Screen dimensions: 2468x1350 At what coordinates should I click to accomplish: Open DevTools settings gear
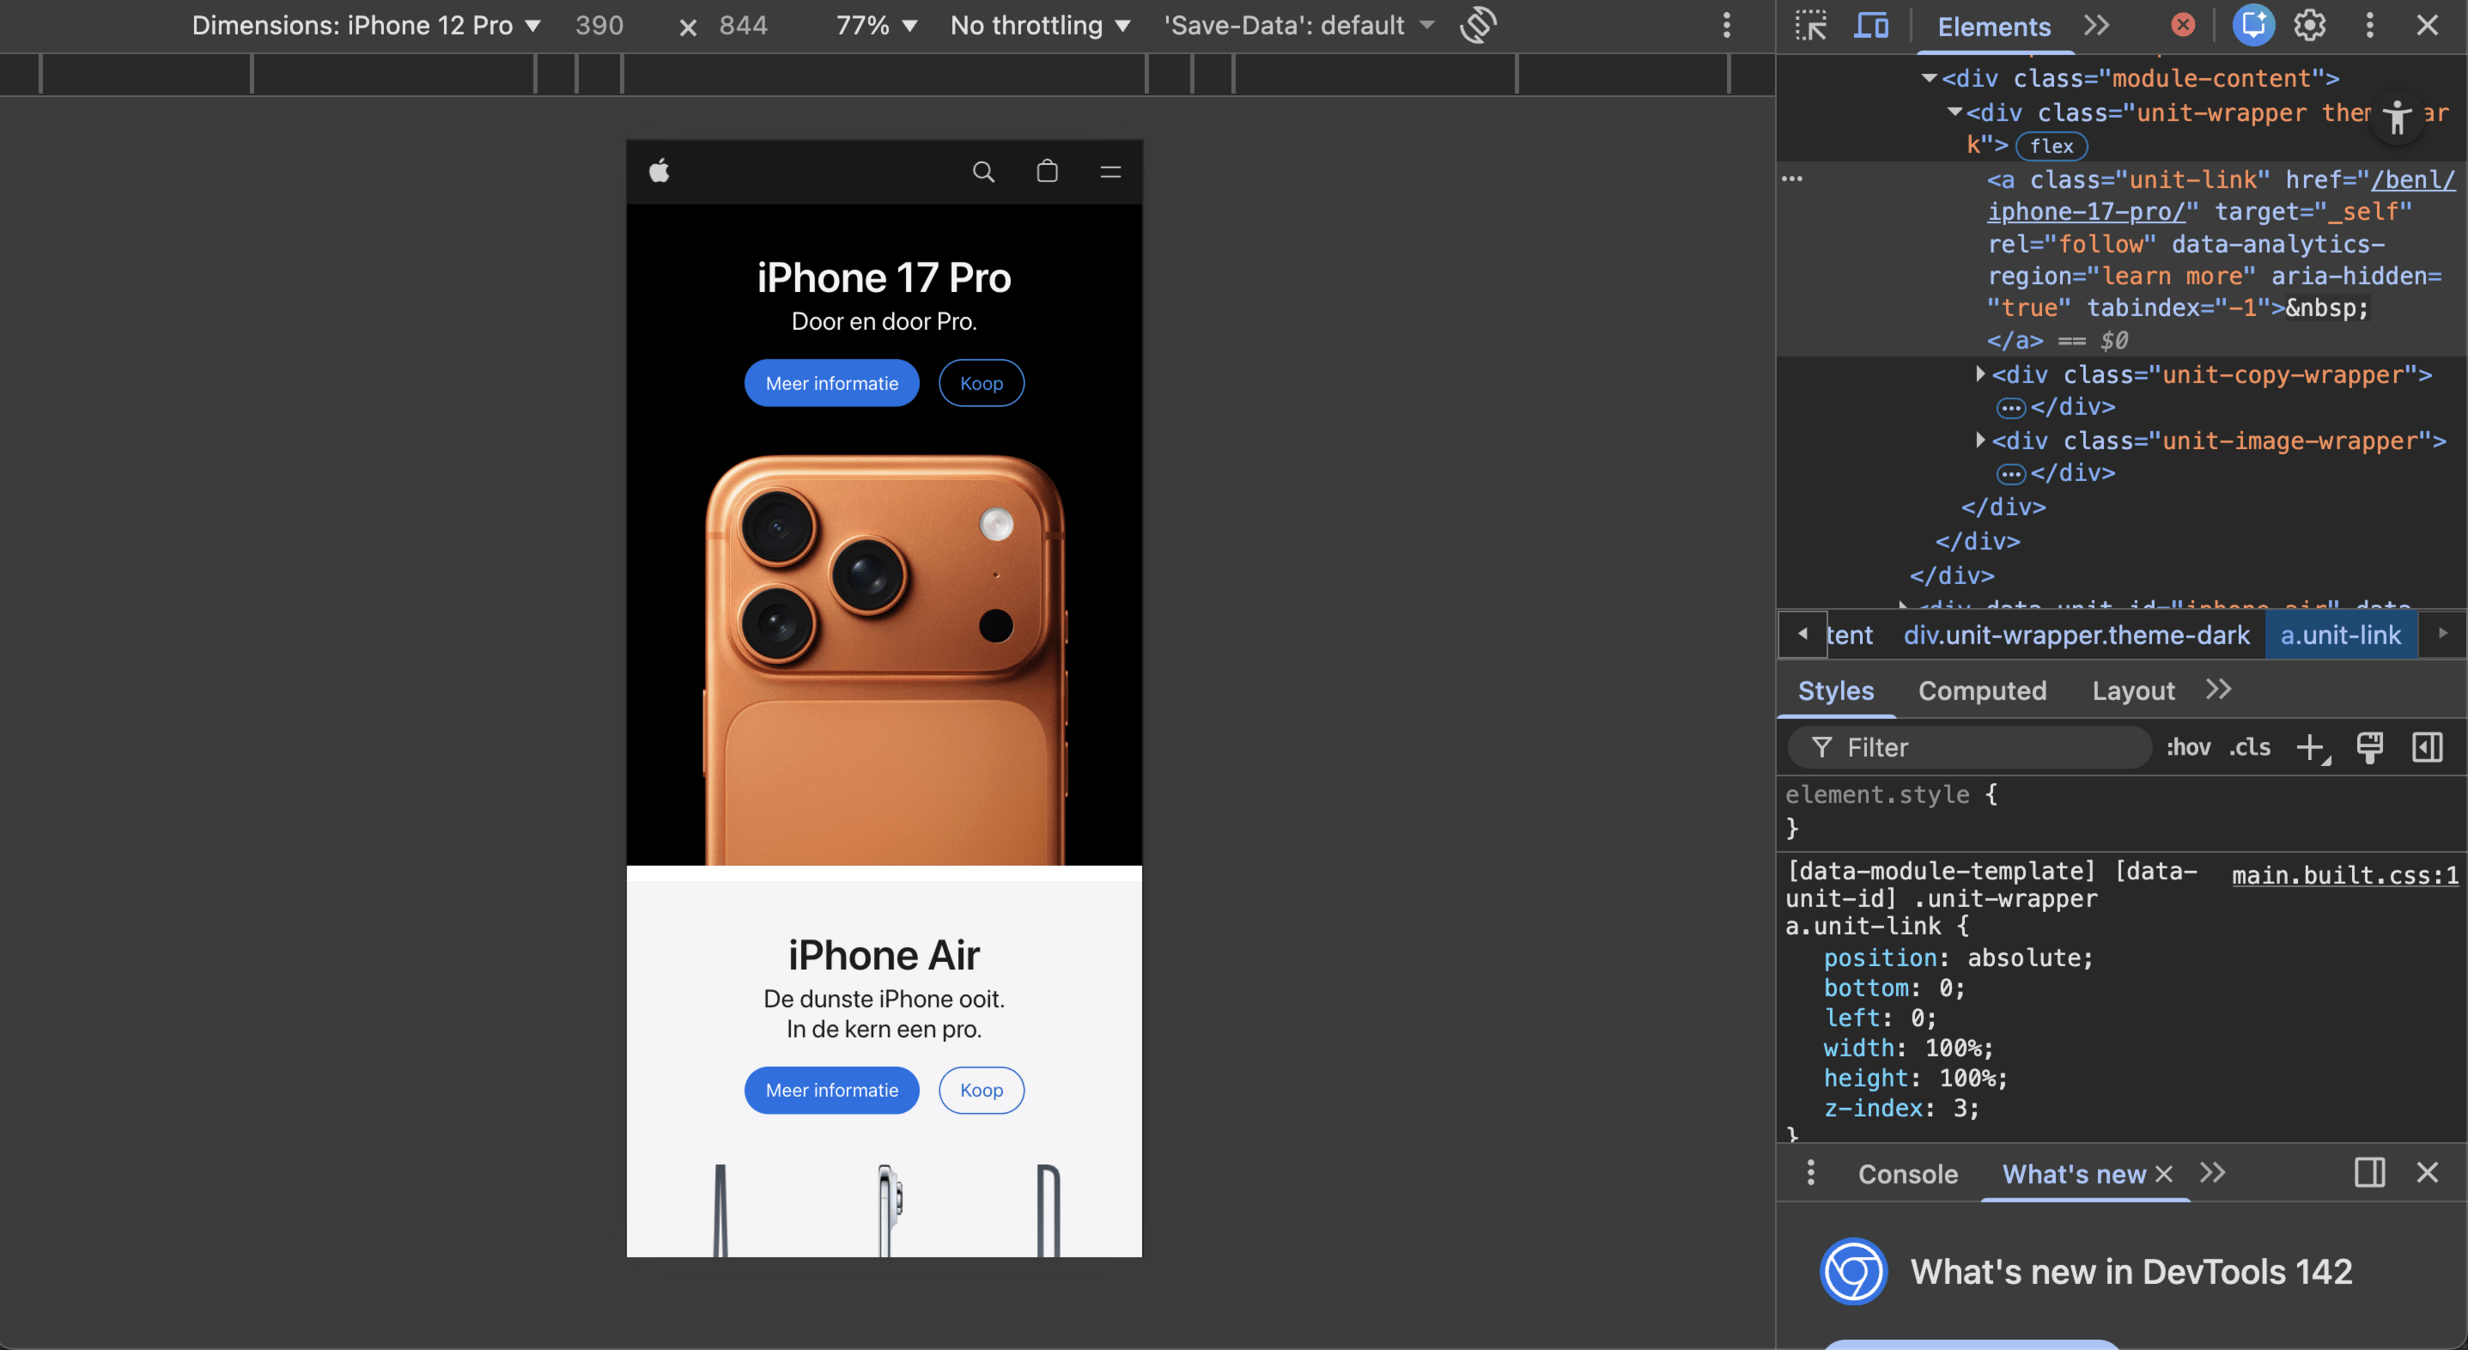click(2309, 25)
